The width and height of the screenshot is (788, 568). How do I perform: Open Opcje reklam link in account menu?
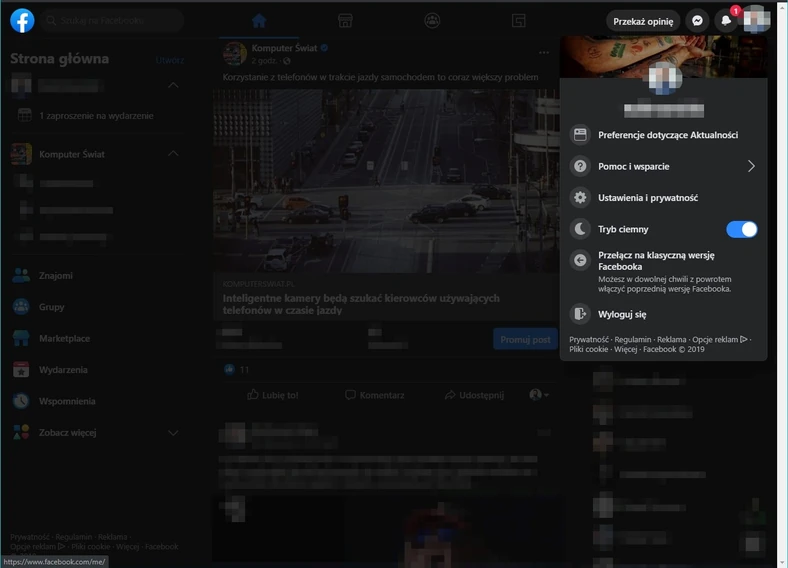[x=719, y=340]
